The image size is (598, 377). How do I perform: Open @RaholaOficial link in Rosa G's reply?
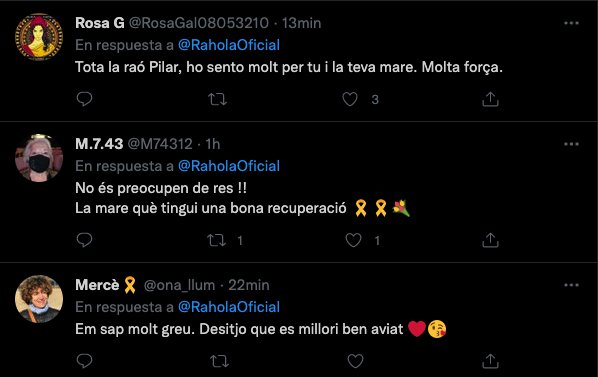(x=229, y=45)
